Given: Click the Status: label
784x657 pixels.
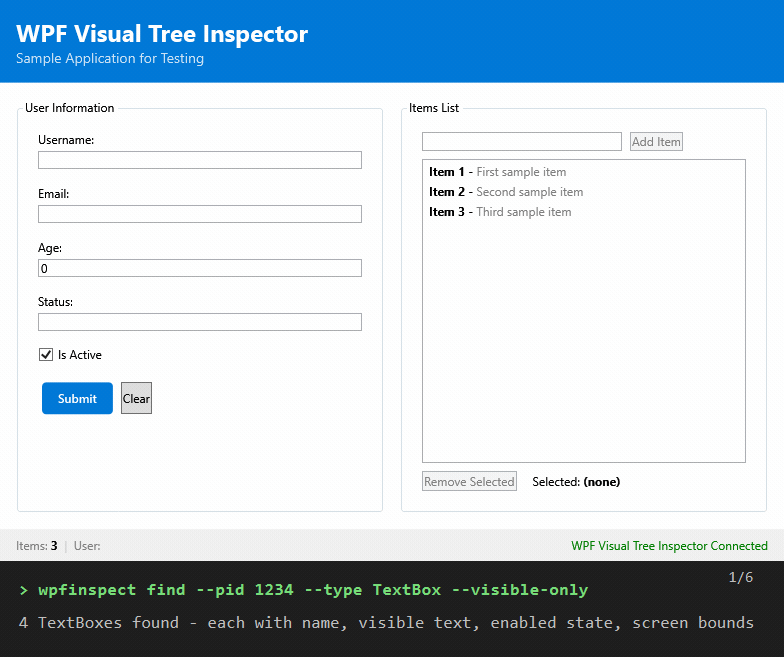Looking at the screenshot, I should [56, 302].
